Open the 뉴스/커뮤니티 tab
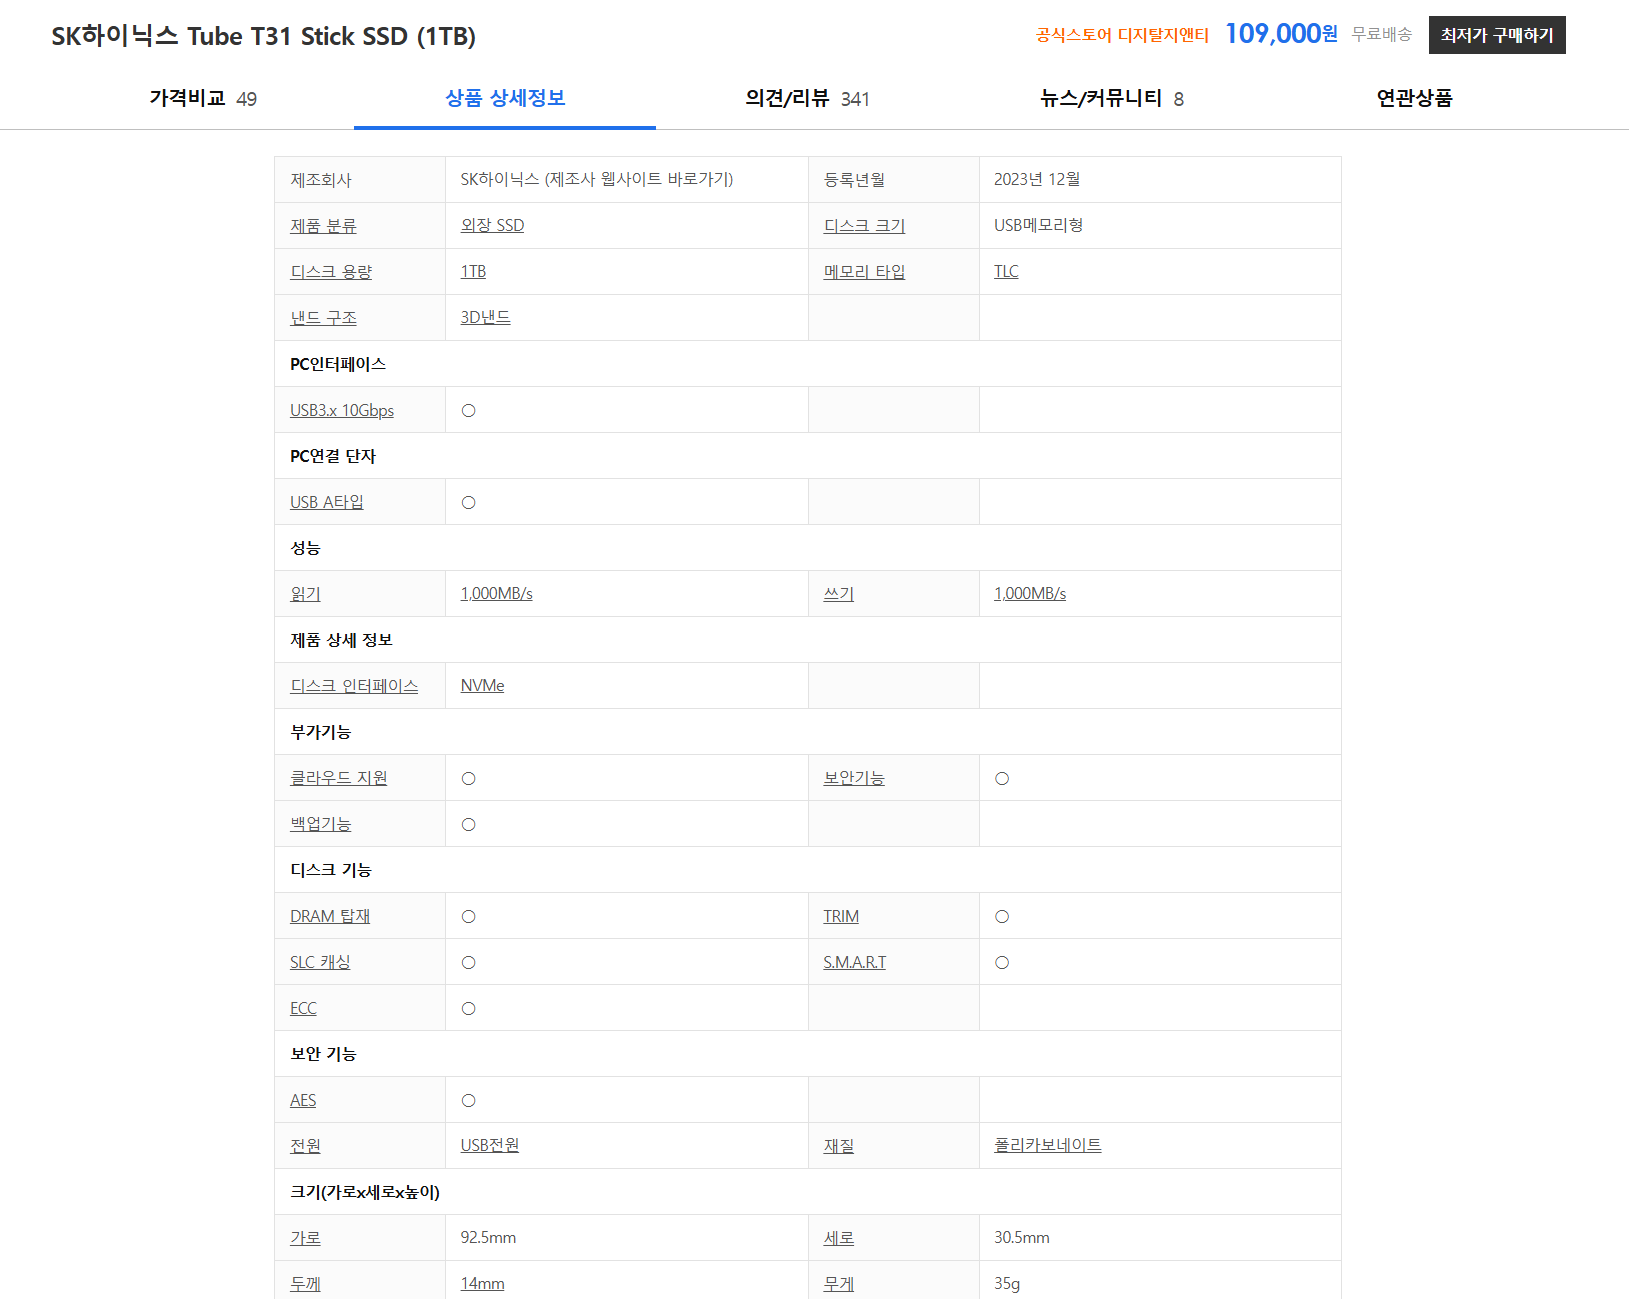This screenshot has width=1629, height=1299. (x=1111, y=98)
